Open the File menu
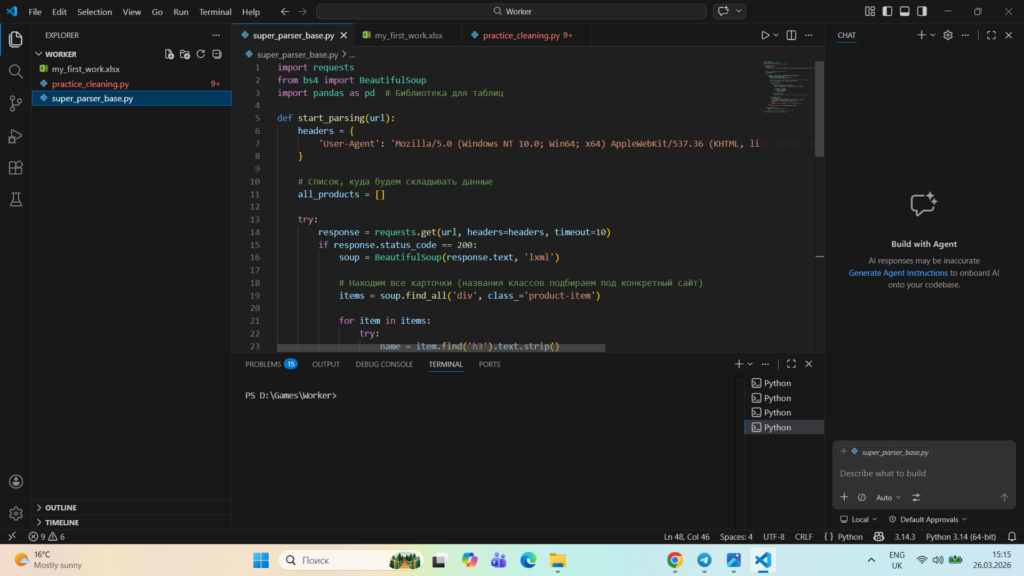The height and width of the screenshot is (576, 1024). pos(35,12)
